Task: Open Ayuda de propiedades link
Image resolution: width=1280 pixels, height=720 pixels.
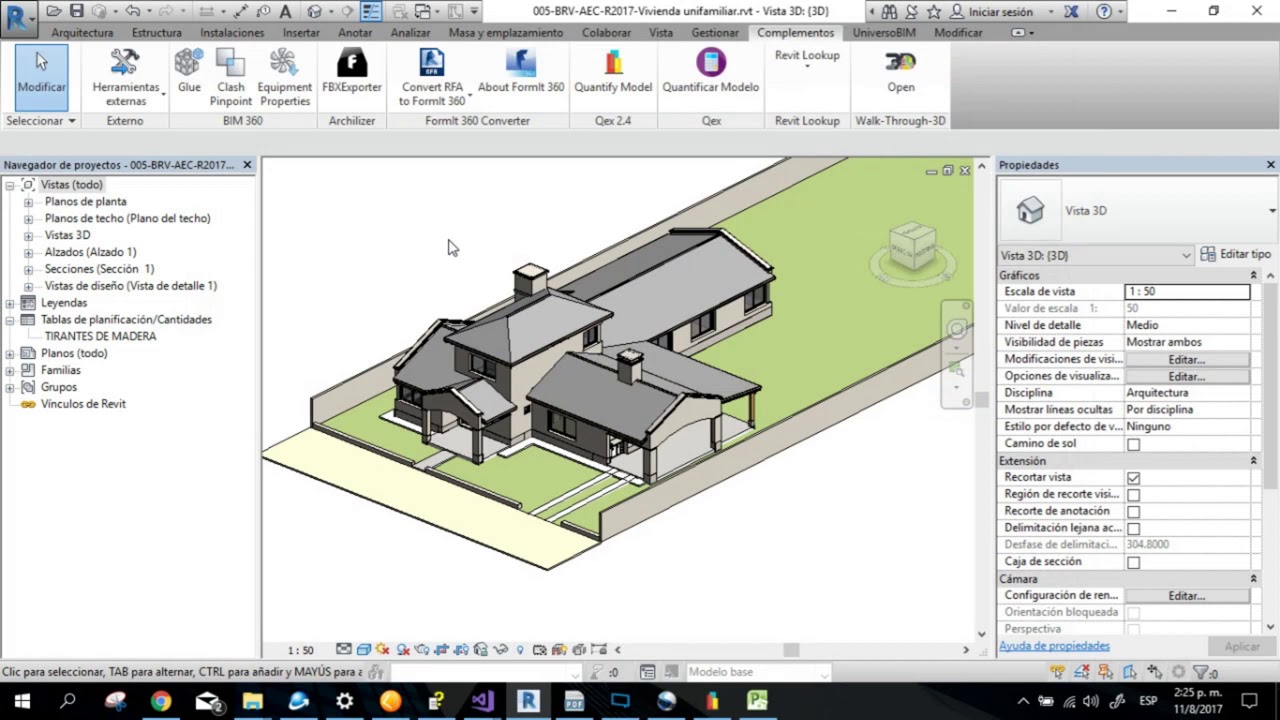Action: (x=1054, y=646)
